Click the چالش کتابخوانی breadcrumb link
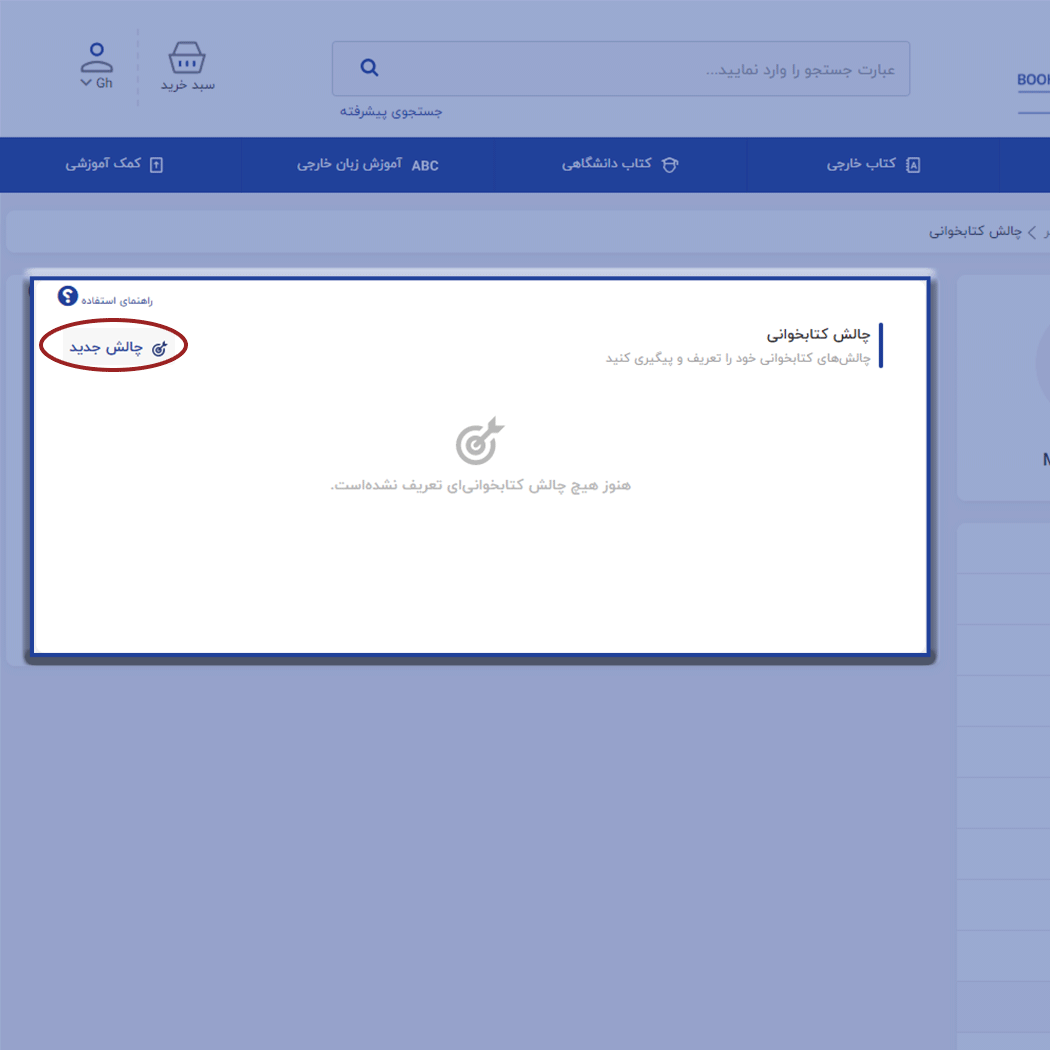Viewport: 1050px width, 1050px height. point(975,232)
